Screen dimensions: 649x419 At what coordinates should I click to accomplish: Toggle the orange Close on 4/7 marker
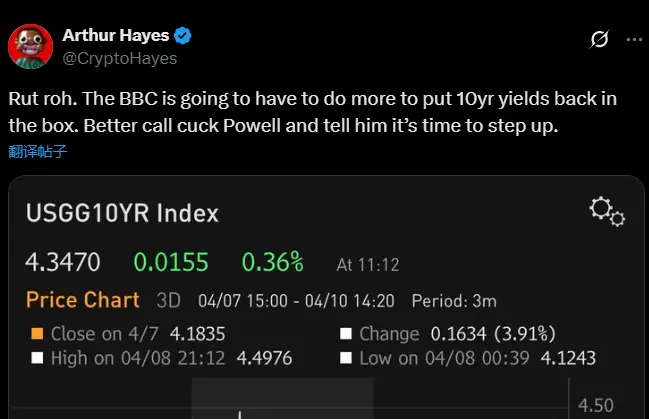point(38,334)
